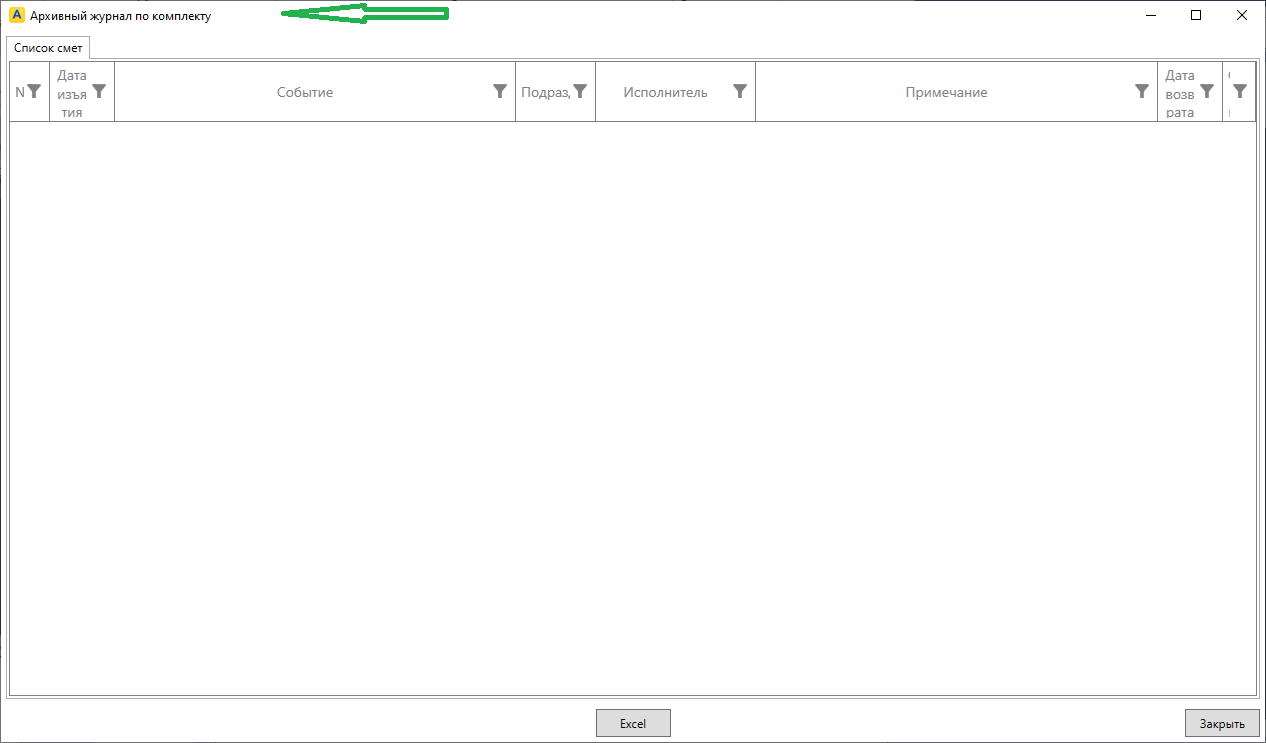Export the journal with the Excel button
1266x743 pixels.
coord(633,723)
